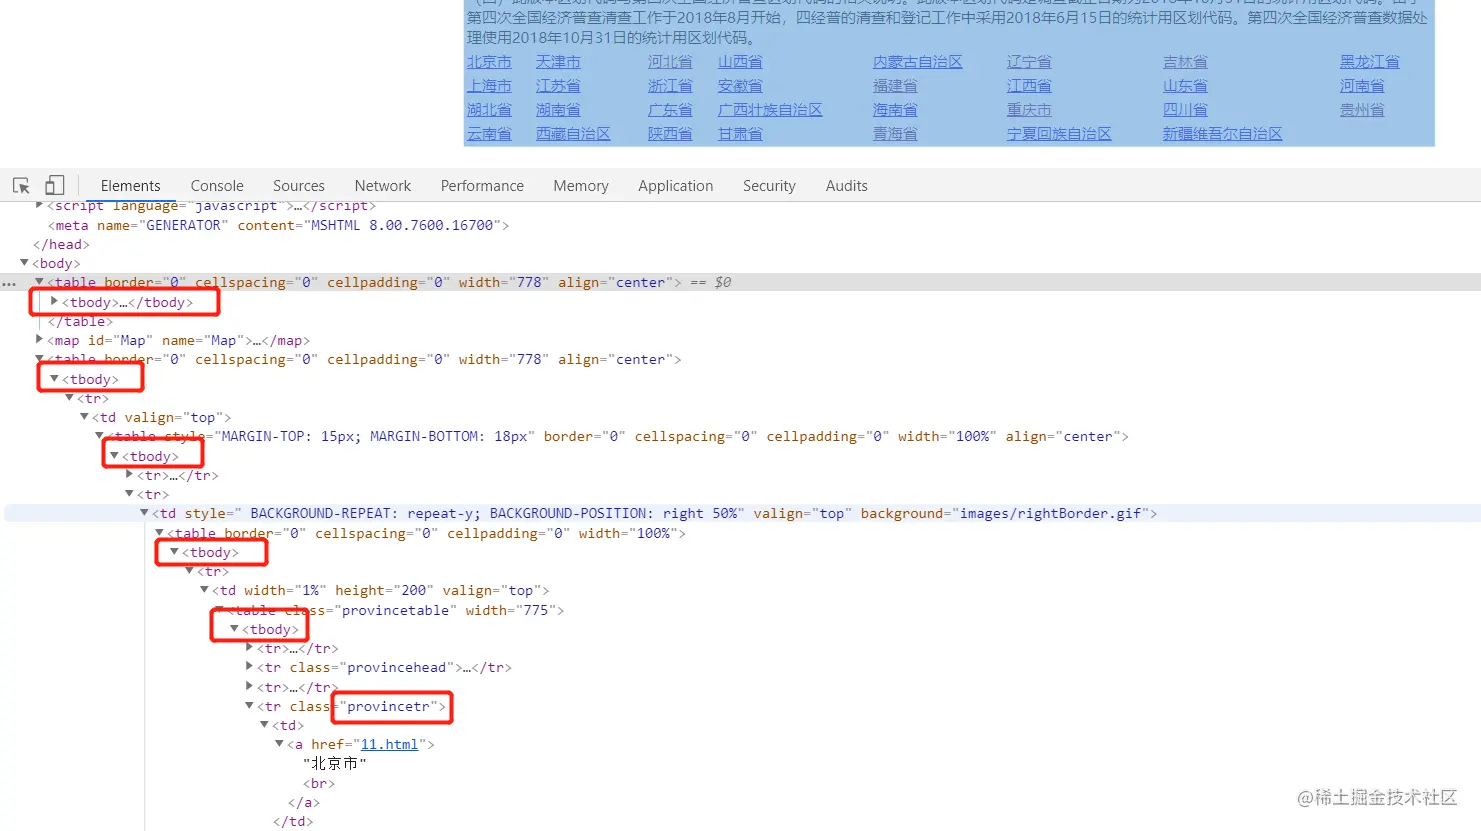Expand the map id="Map" node
Image resolution: width=1481 pixels, height=831 pixels.
pyautogui.click(x=39, y=340)
